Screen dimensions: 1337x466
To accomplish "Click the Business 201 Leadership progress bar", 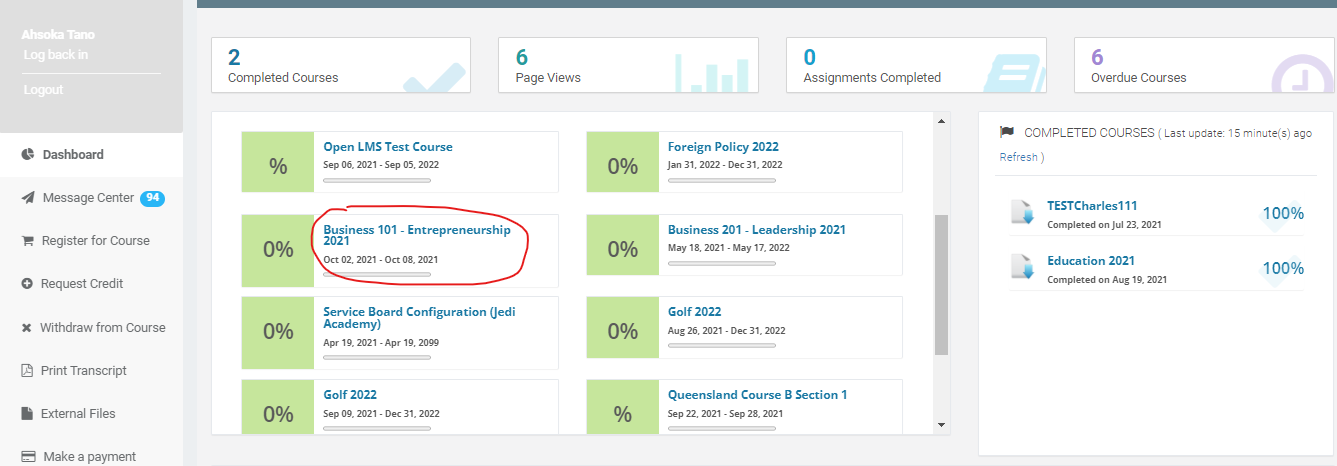I will (721, 263).
